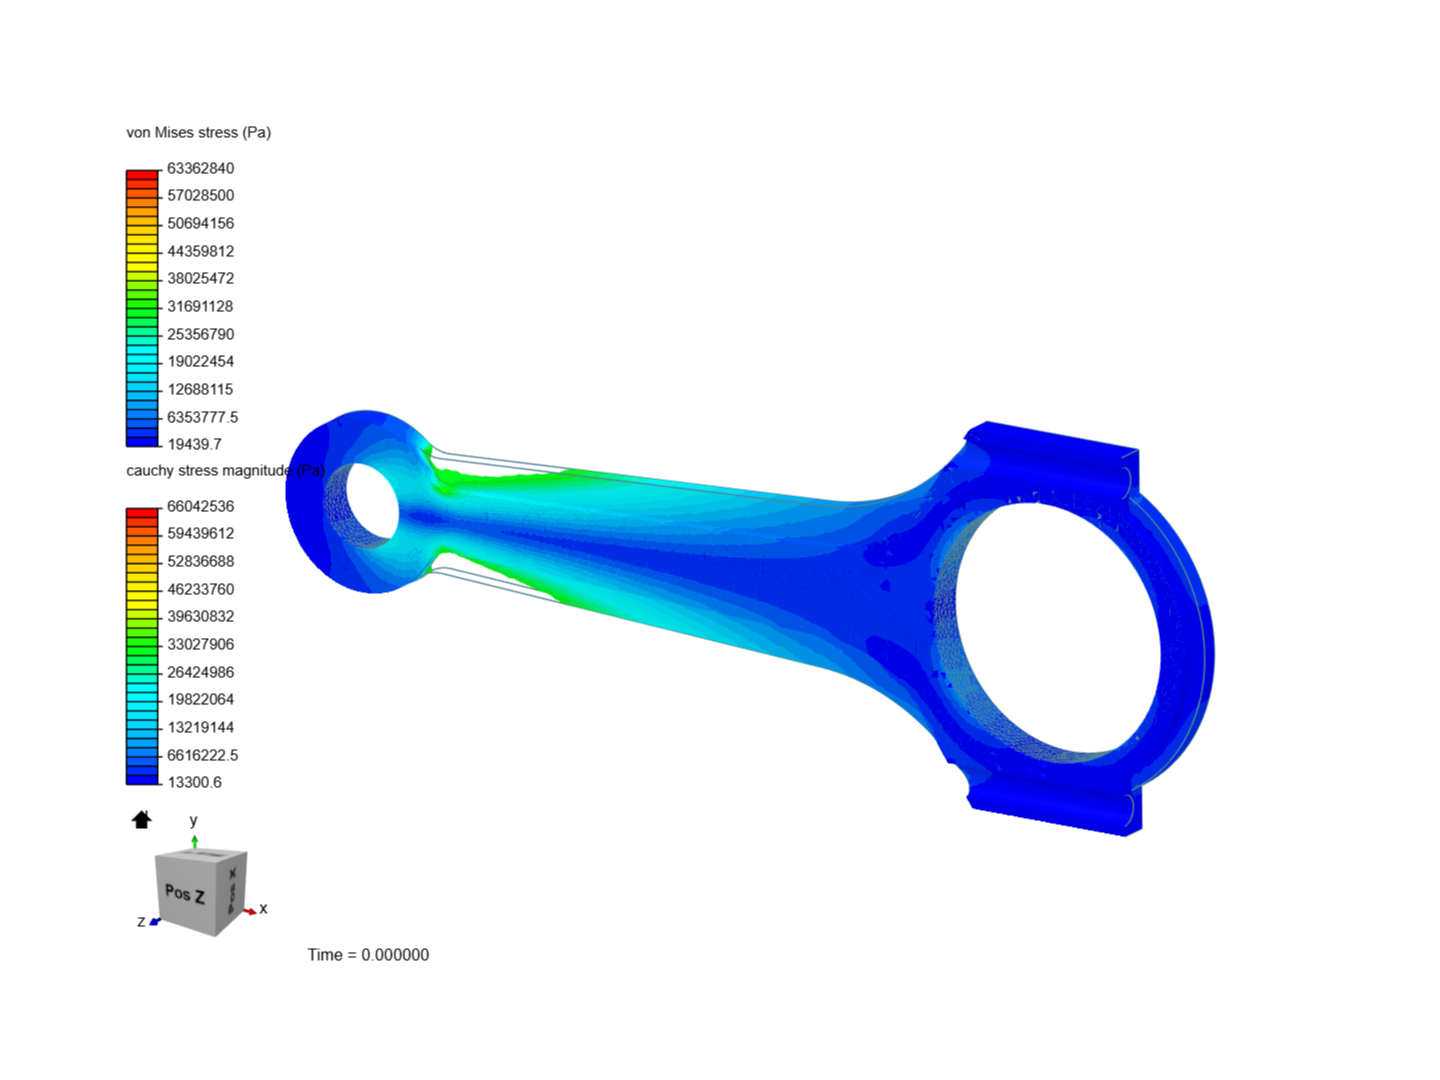This screenshot has height=1080, width=1440.
Task: Click the bottom bolt block of big end
Action: coord(1055,805)
